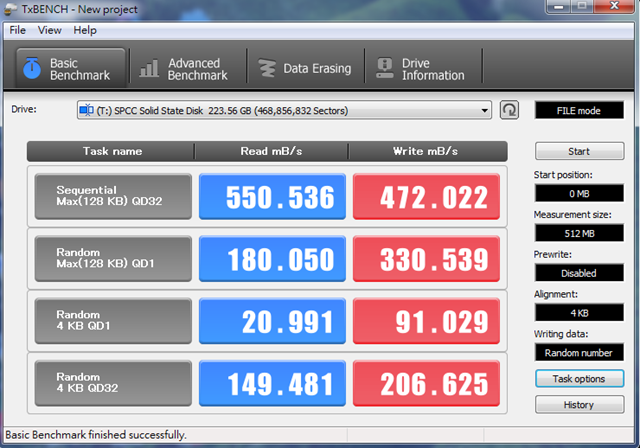
Task: Click the 206.625 write result
Action: tap(427, 383)
